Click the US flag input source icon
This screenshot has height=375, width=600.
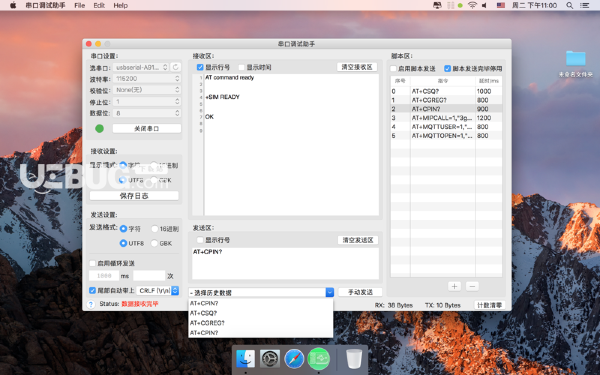coord(501,5)
